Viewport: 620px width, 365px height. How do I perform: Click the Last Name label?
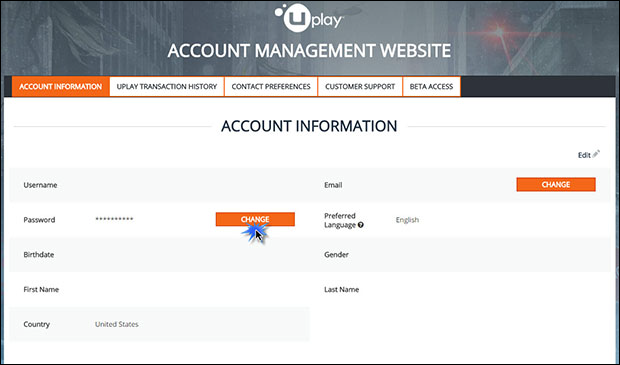342,289
